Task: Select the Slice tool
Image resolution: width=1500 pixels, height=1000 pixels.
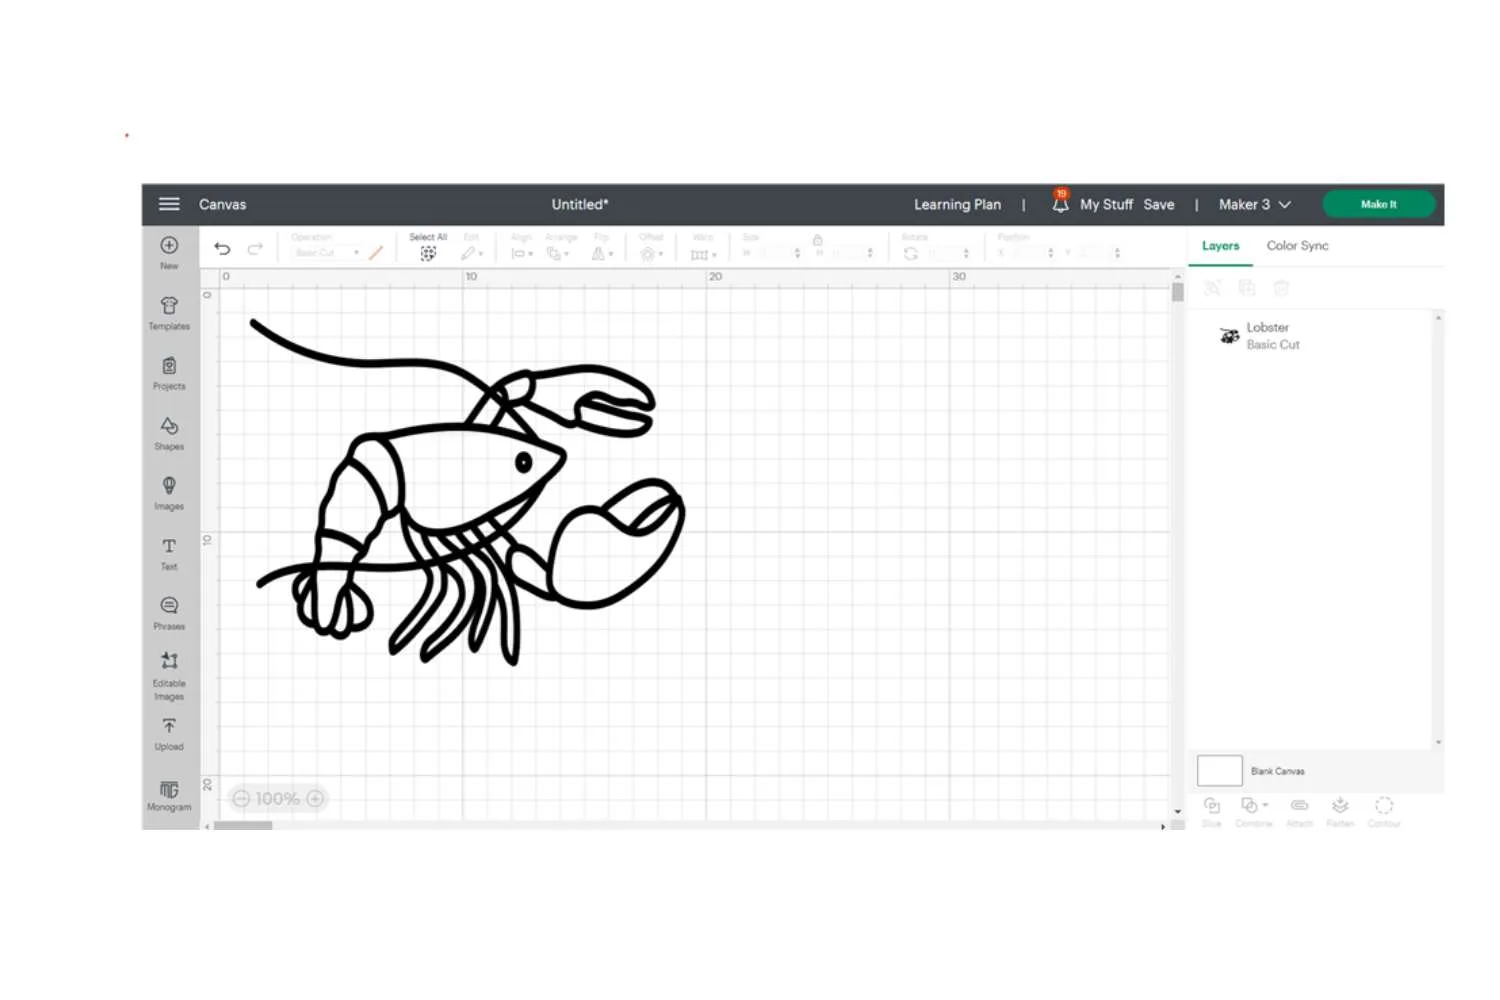Action: 1212,808
